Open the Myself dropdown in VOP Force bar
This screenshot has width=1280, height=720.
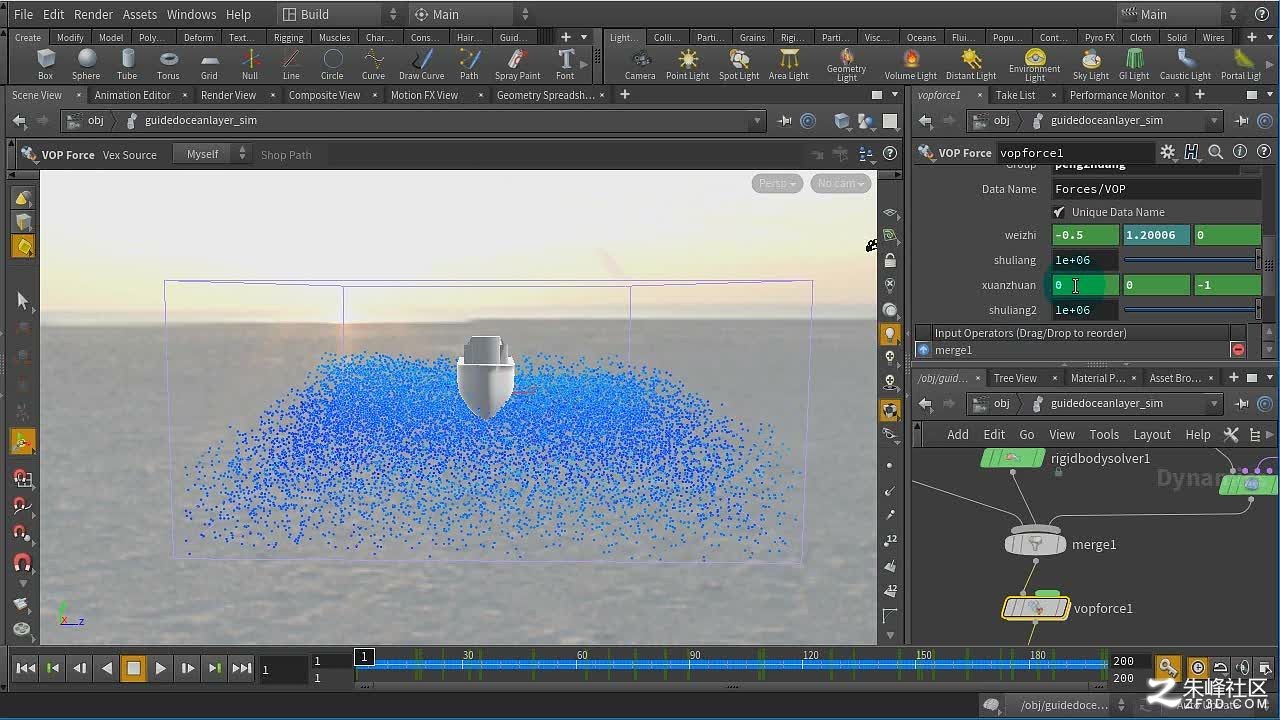(x=210, y=154)
